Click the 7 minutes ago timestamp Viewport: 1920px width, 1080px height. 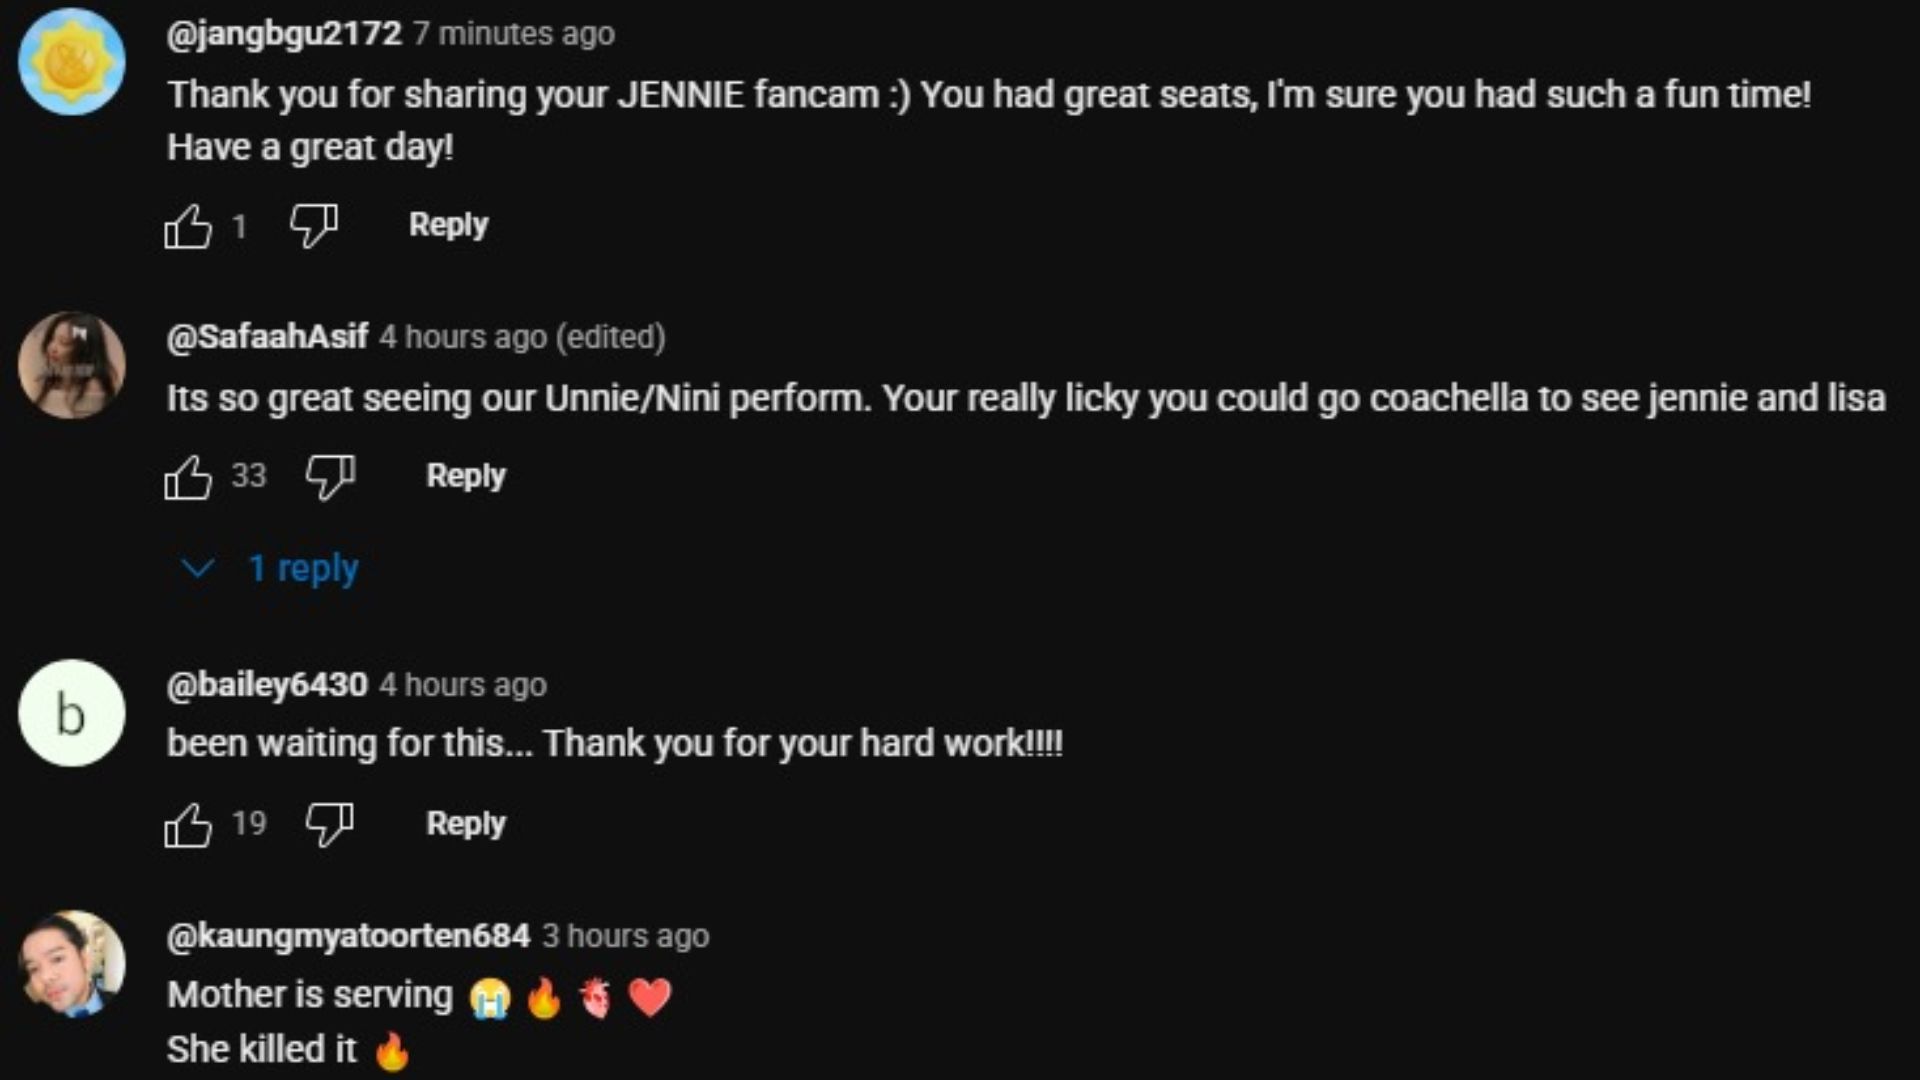tap(514, 34)
